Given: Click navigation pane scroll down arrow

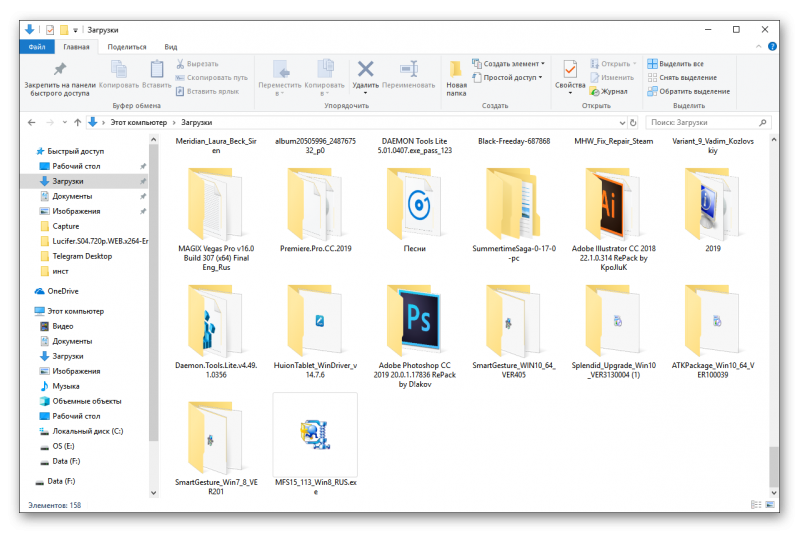Looking at the screenshot, I should [x=154, y=493].
